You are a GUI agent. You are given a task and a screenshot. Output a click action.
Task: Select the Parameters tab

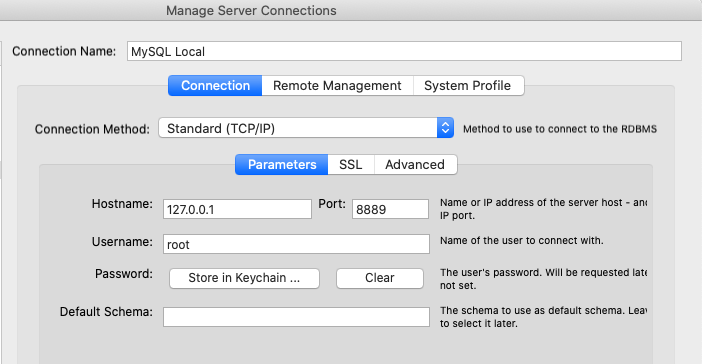282,164
